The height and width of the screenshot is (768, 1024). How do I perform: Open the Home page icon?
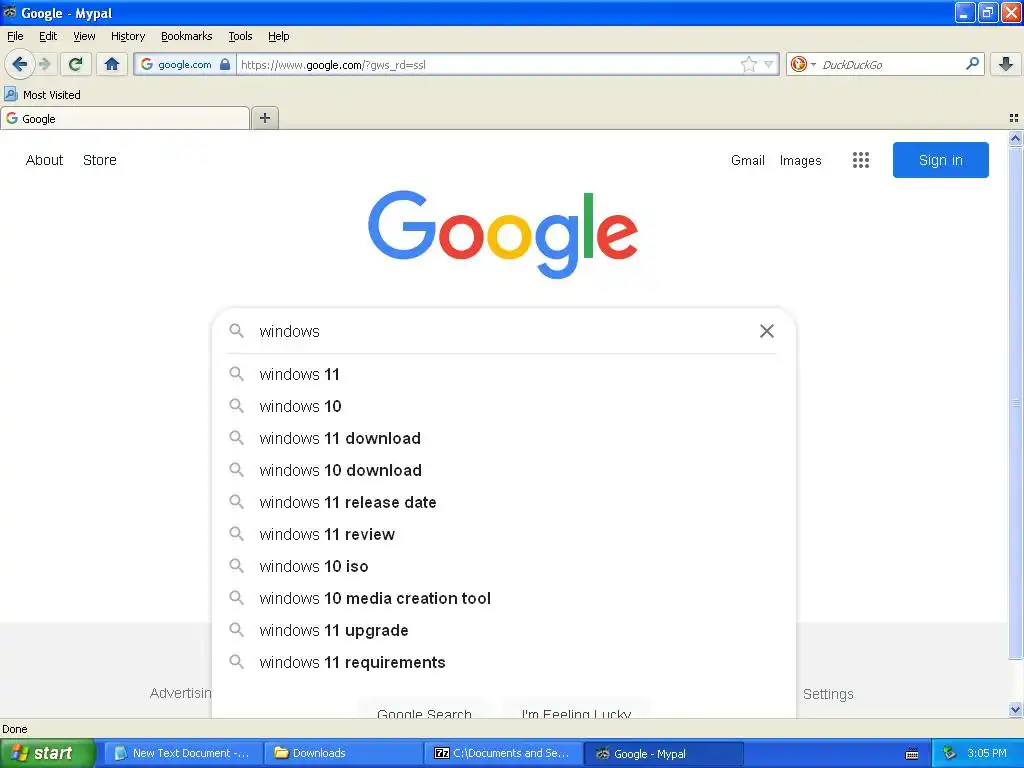pos(112,64)
